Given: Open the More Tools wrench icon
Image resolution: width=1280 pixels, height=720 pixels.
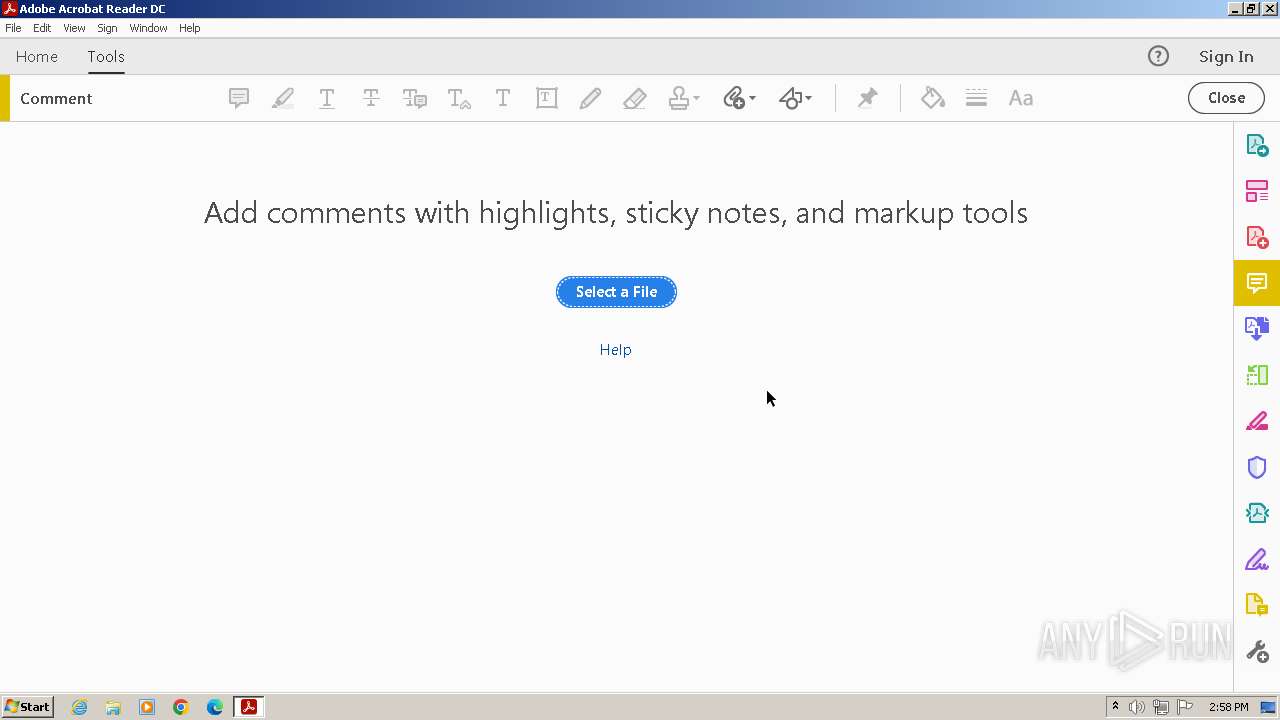Looking at the screenshot, I should [1257, 651].
